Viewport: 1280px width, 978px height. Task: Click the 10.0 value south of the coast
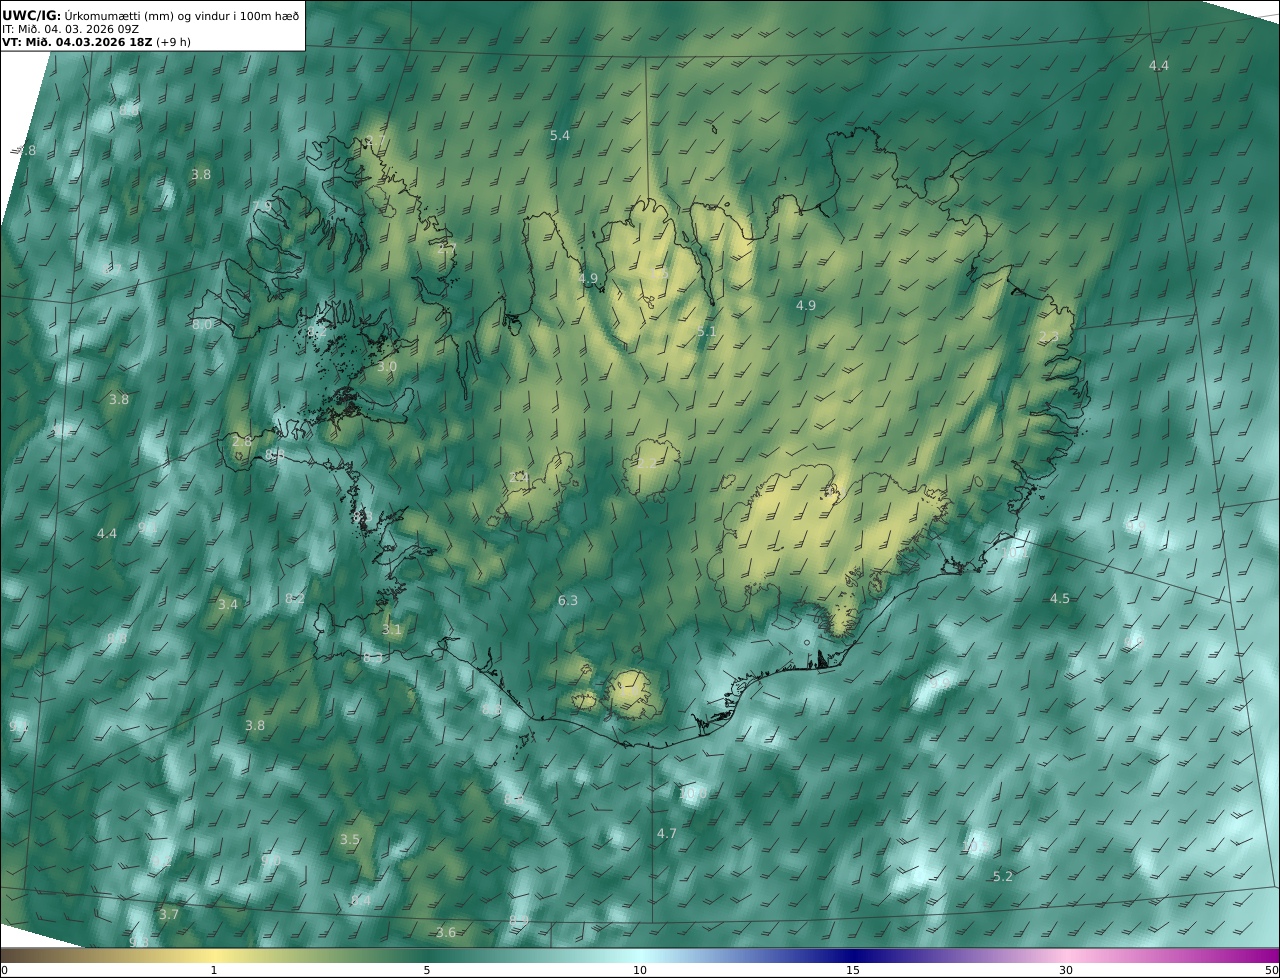coord(693,794)
